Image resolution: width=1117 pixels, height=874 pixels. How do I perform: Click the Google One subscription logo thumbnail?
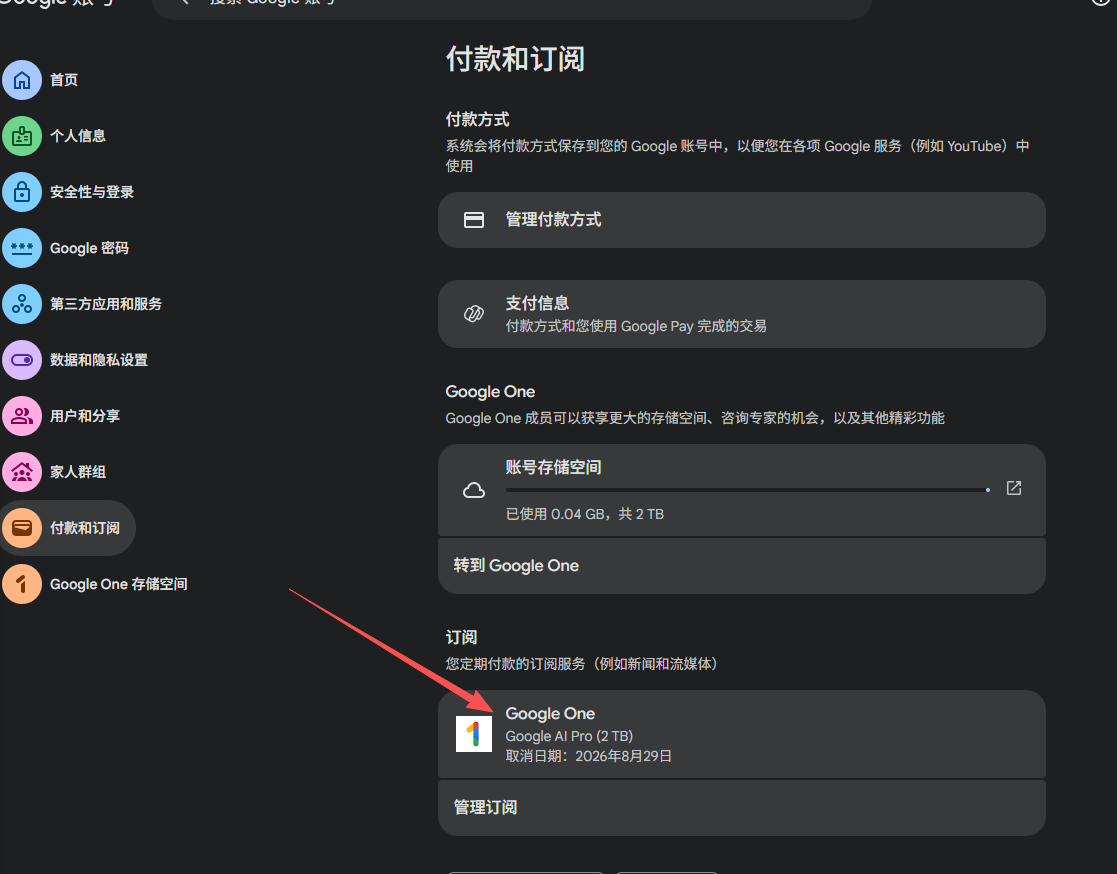coord(474,734)
